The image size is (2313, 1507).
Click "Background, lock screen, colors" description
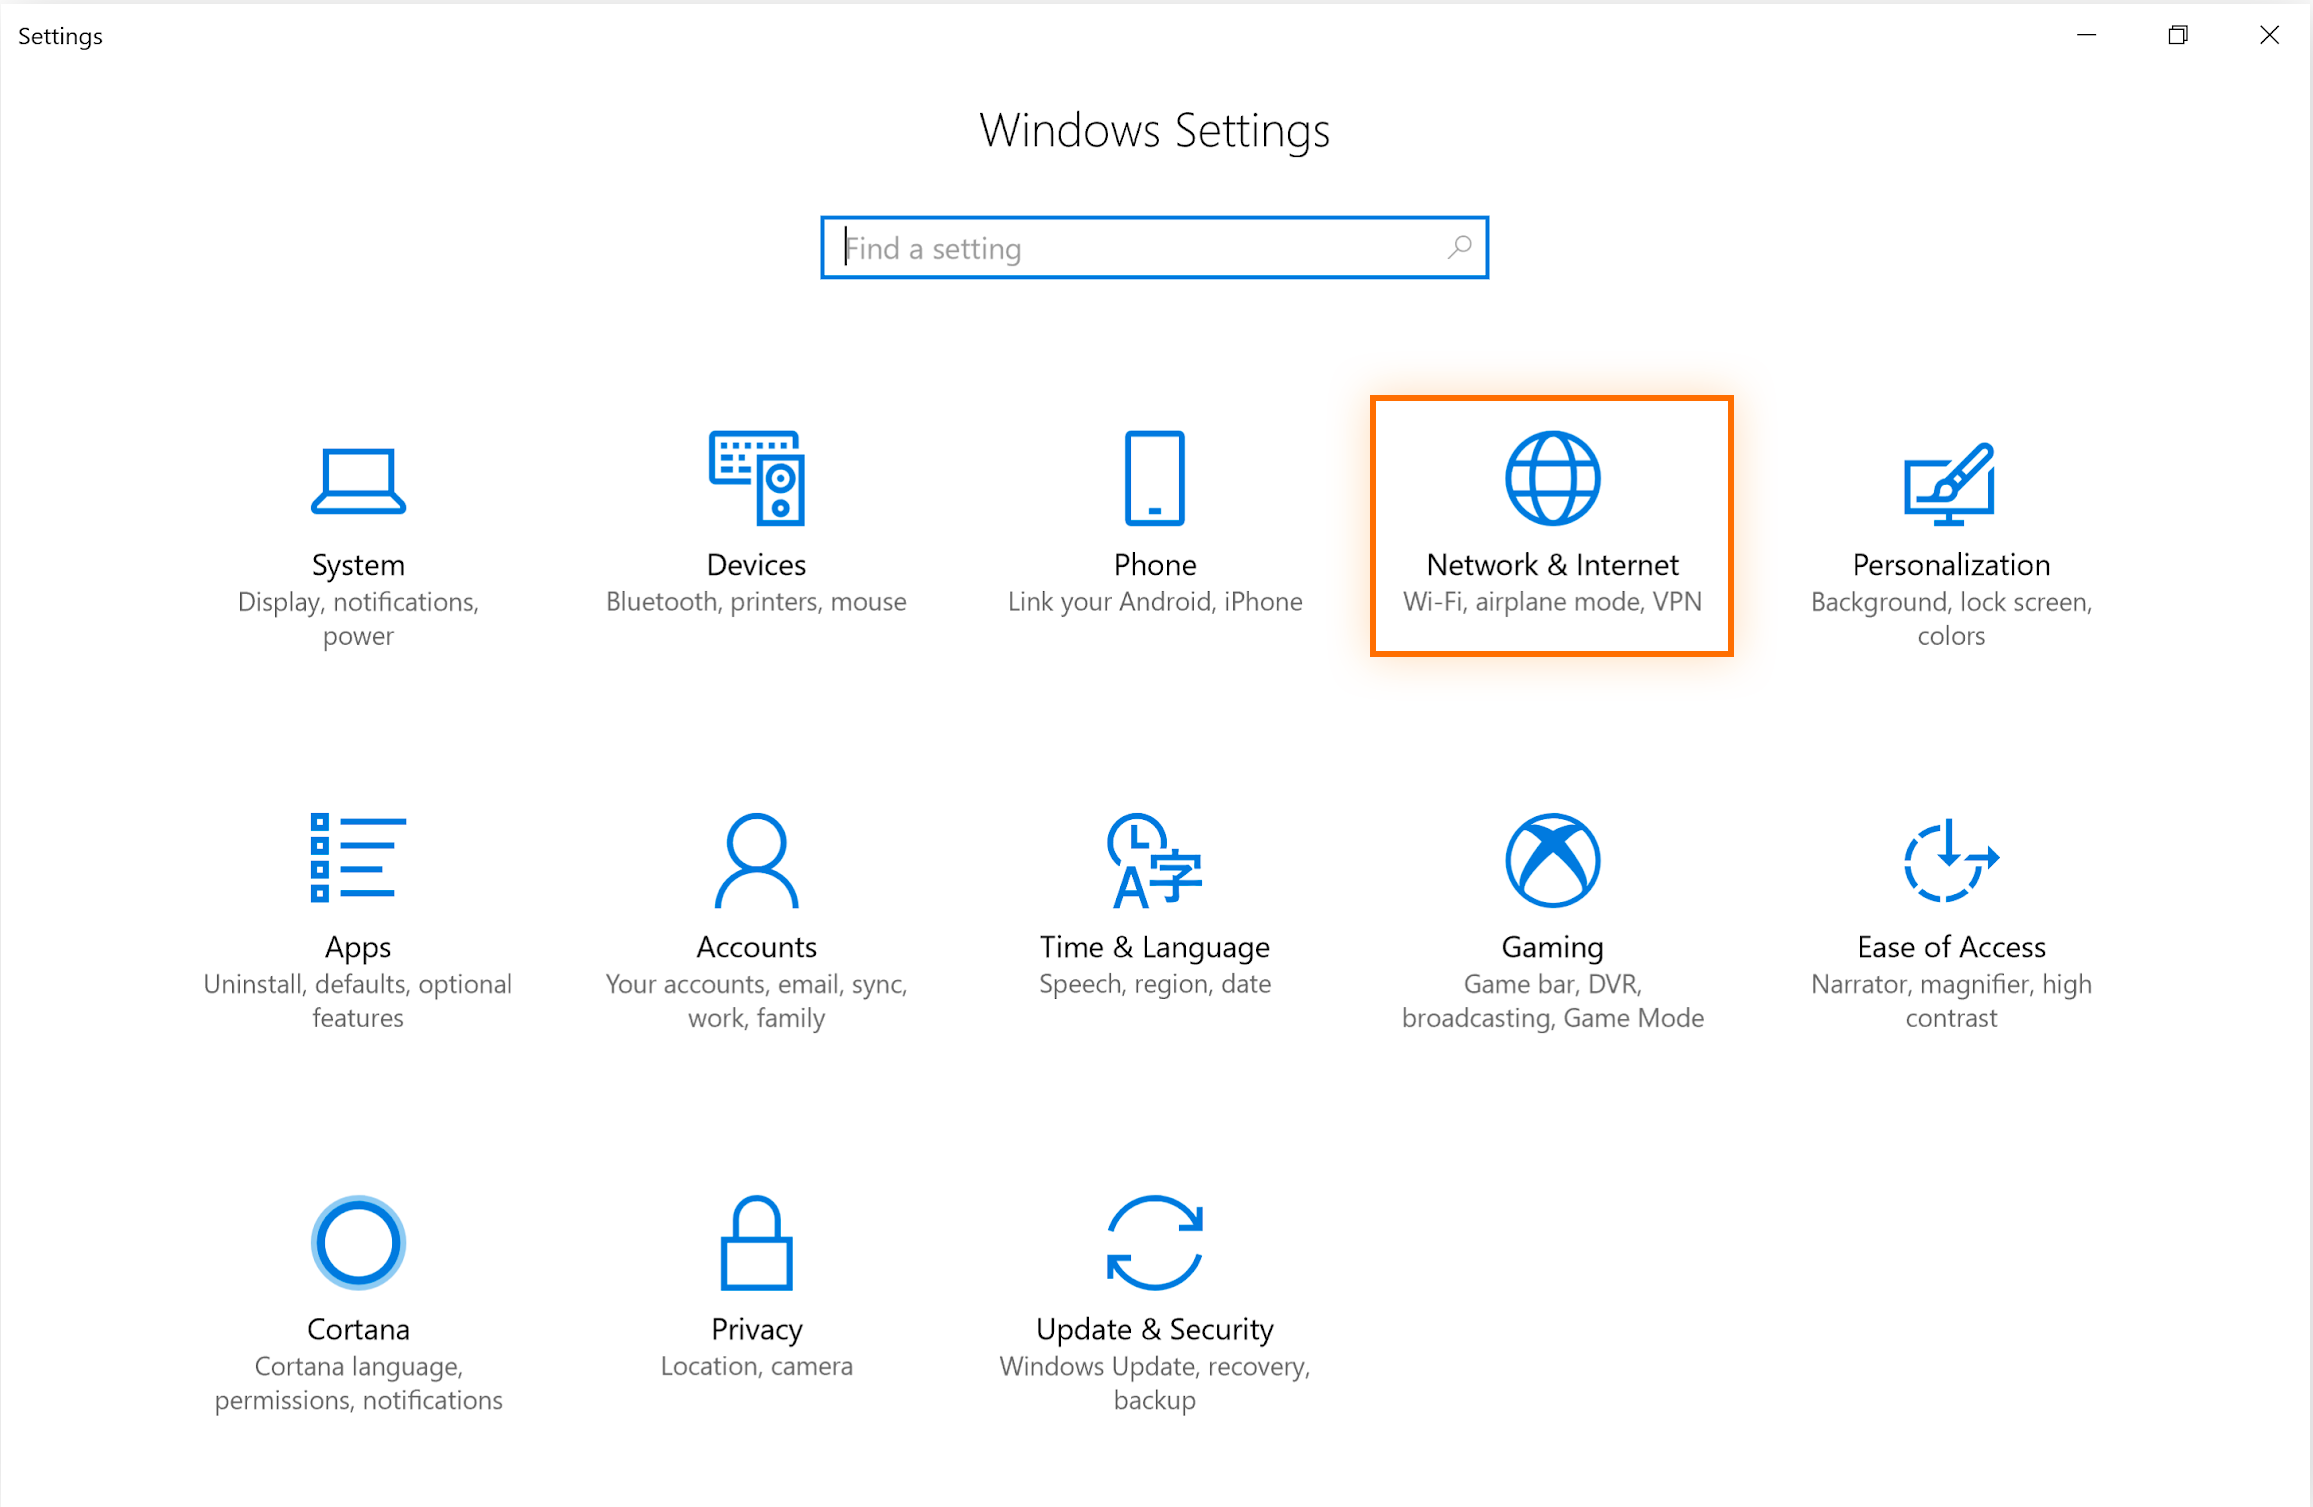click(1951, 619)
